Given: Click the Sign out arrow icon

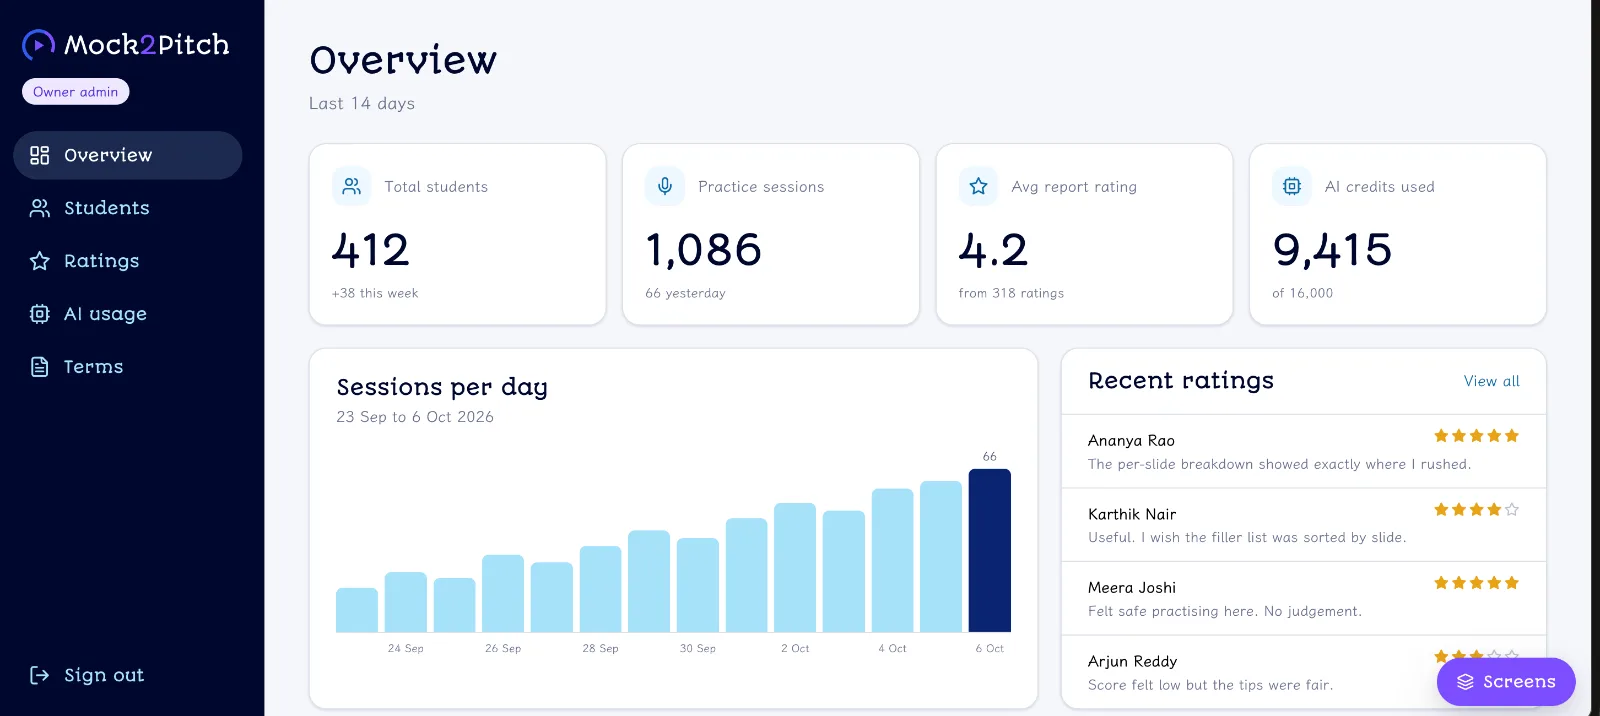Looking at the screenshot, I should [x=40, y=675].
